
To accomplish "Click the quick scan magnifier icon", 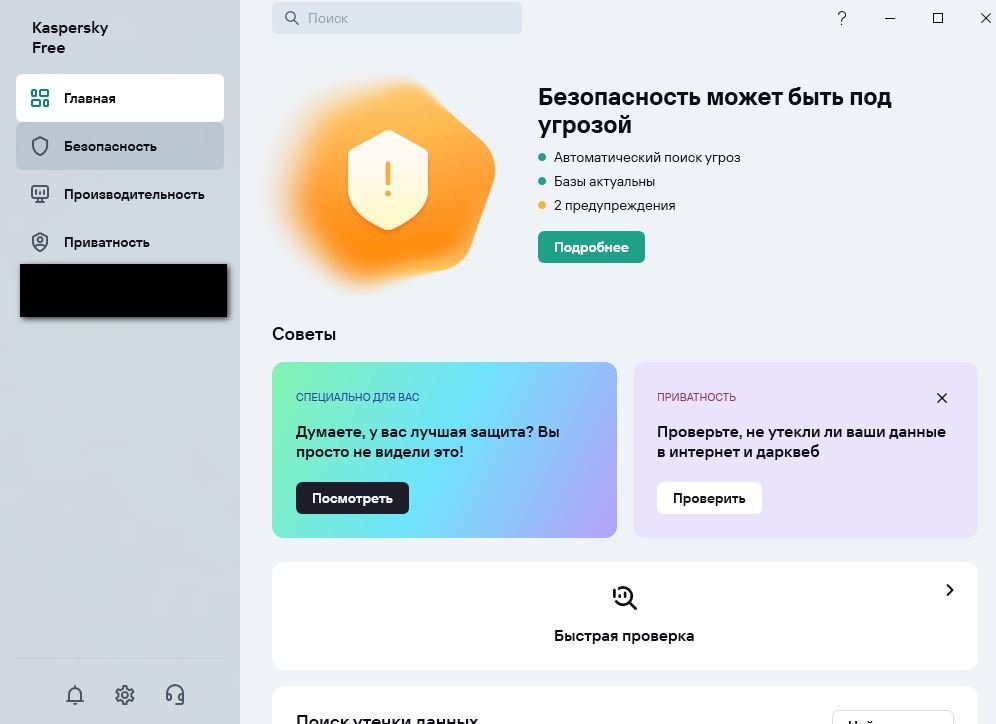I will tap(624, 598).
